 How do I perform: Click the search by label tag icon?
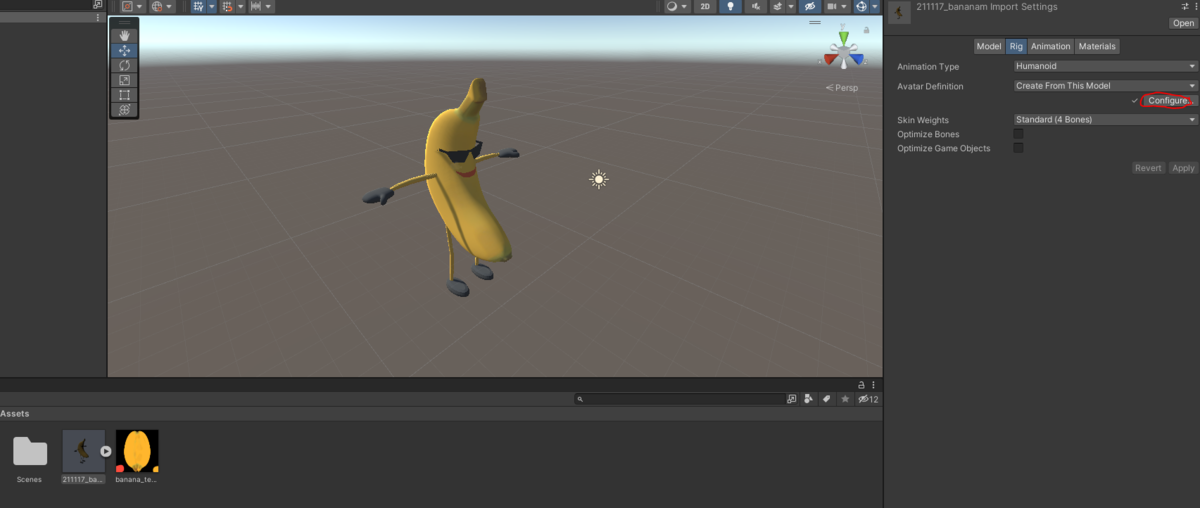click(827, 399)
